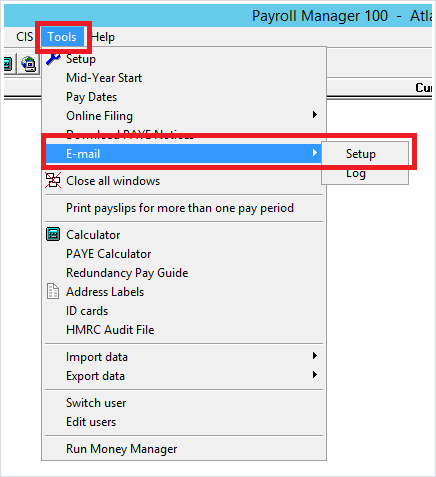Select Pay Dates from Tools menu
The image size is (436, 477).
click(x=92, y=97)
